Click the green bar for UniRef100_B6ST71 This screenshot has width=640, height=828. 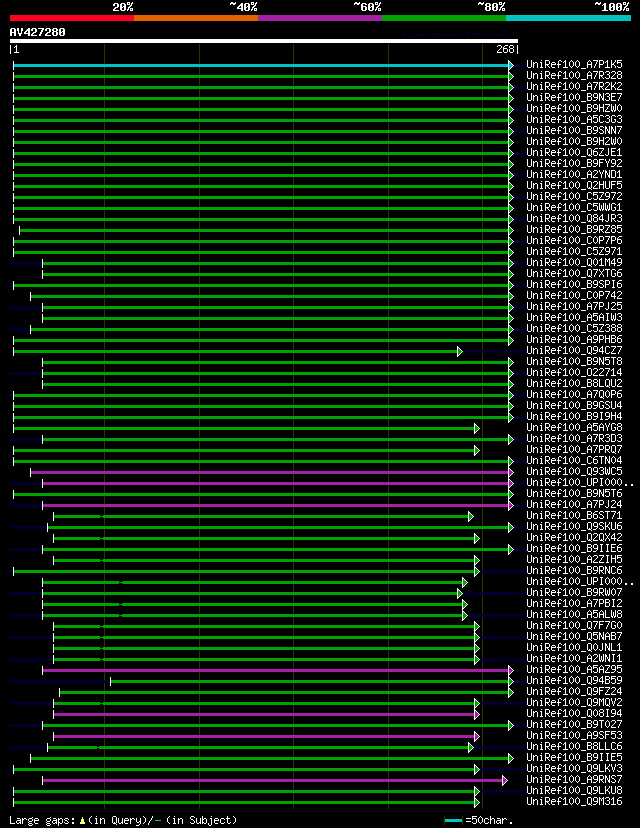pos(261,516)
